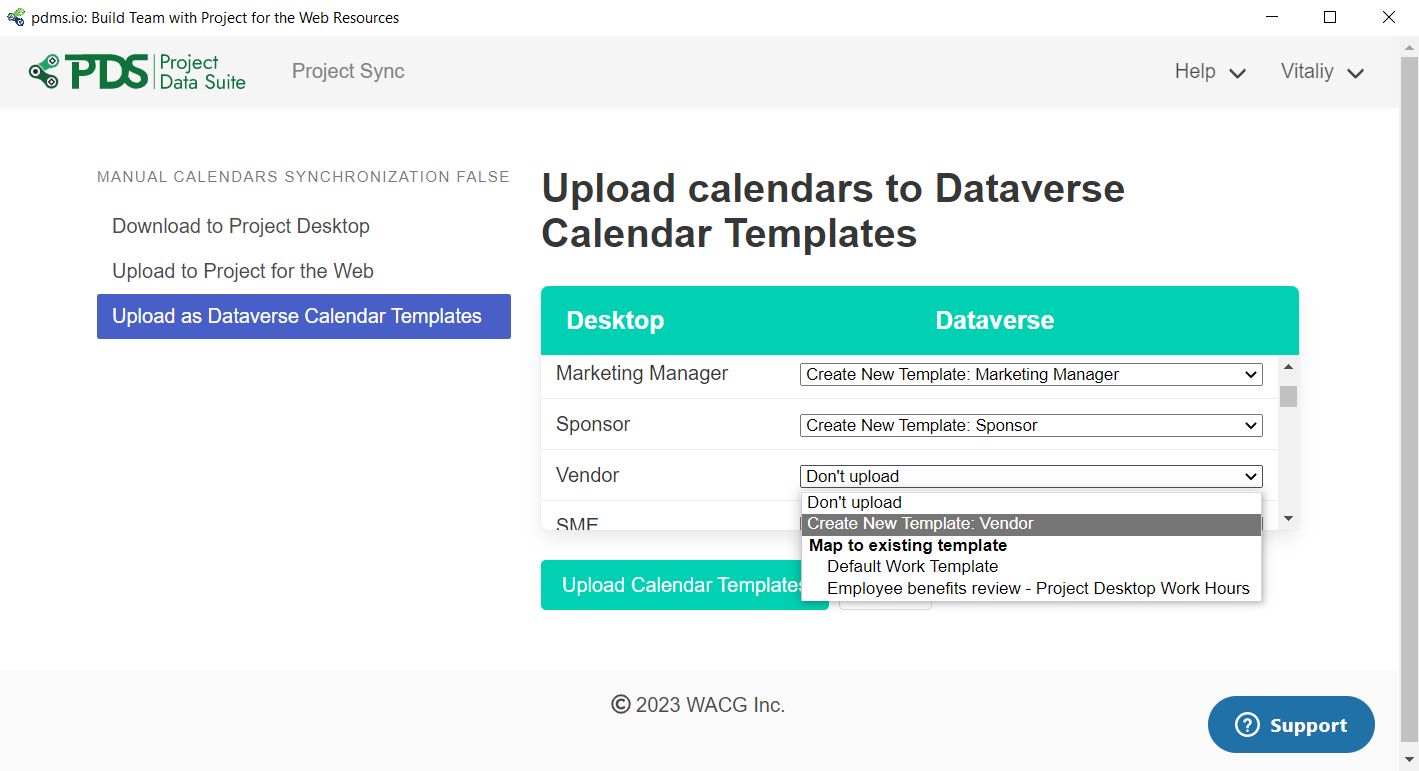Click the down arrow on the Vendor dropdown
Image resolution: width=1419 pixels, height=771 pixels.
(1251, 476)
